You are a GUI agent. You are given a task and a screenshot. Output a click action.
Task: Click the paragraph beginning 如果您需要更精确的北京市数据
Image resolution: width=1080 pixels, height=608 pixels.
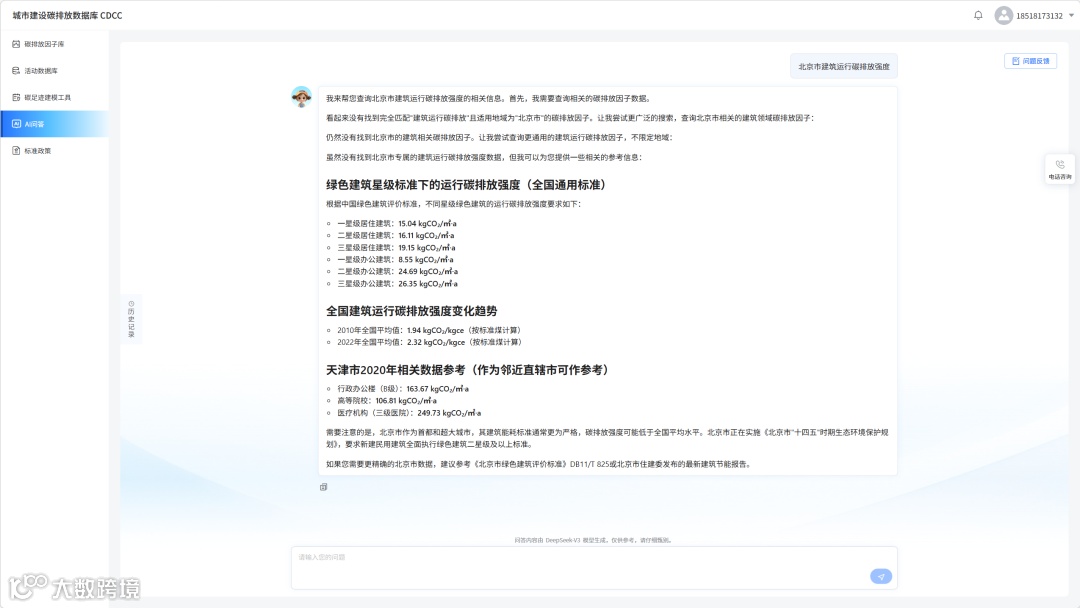pyautogui.click(x=538, y=464)
